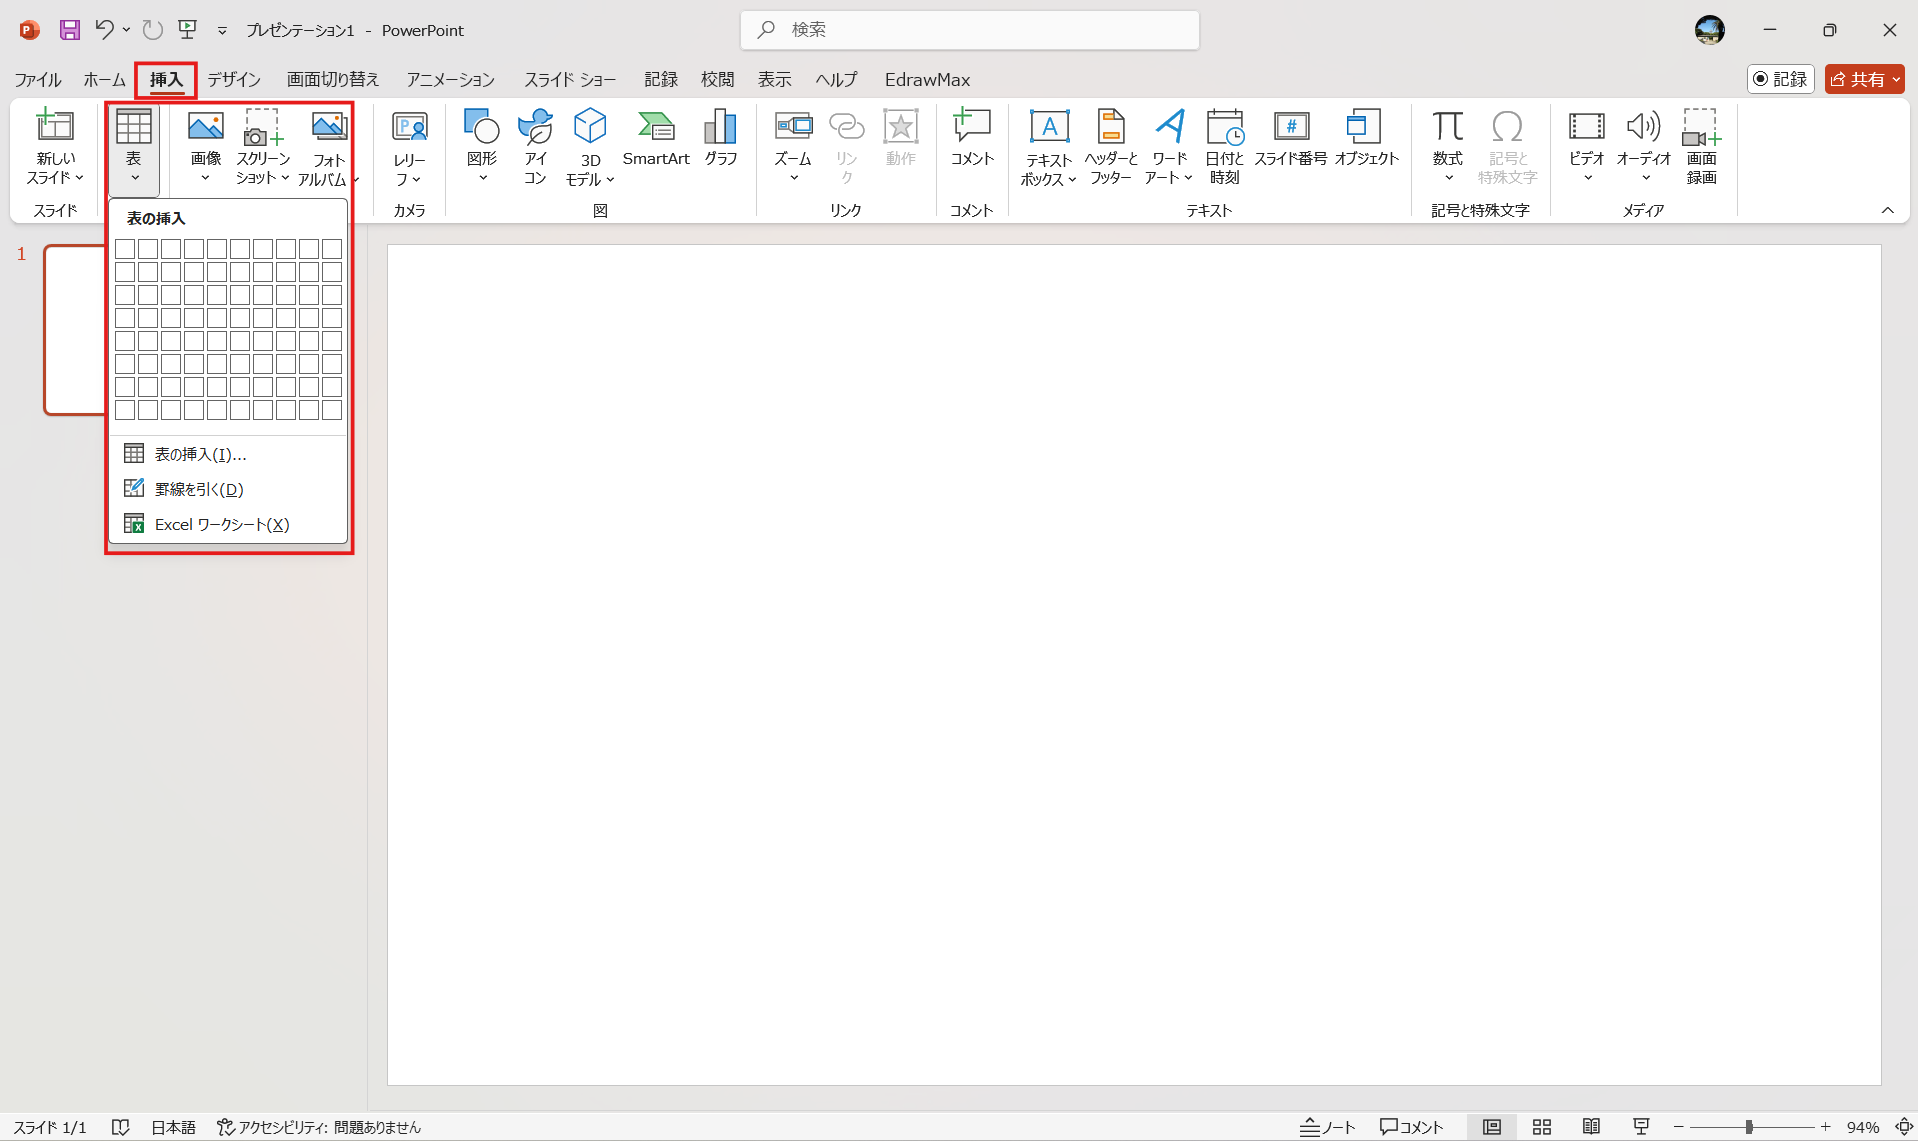Open the 3D モデル insert tool

pos(590,147)
